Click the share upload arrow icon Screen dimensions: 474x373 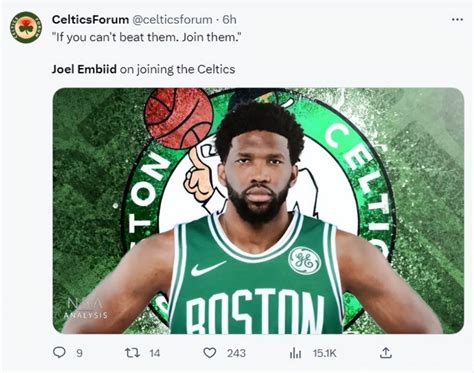[386, 353]
